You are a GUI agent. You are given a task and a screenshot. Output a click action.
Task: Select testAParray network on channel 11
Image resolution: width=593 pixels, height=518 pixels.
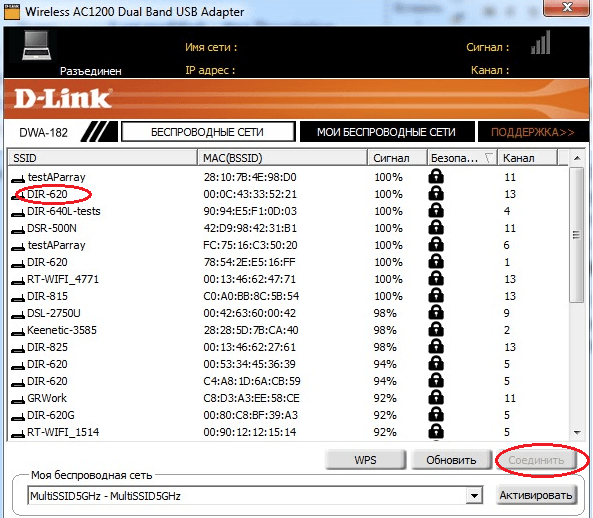click(x=287, y=177)
